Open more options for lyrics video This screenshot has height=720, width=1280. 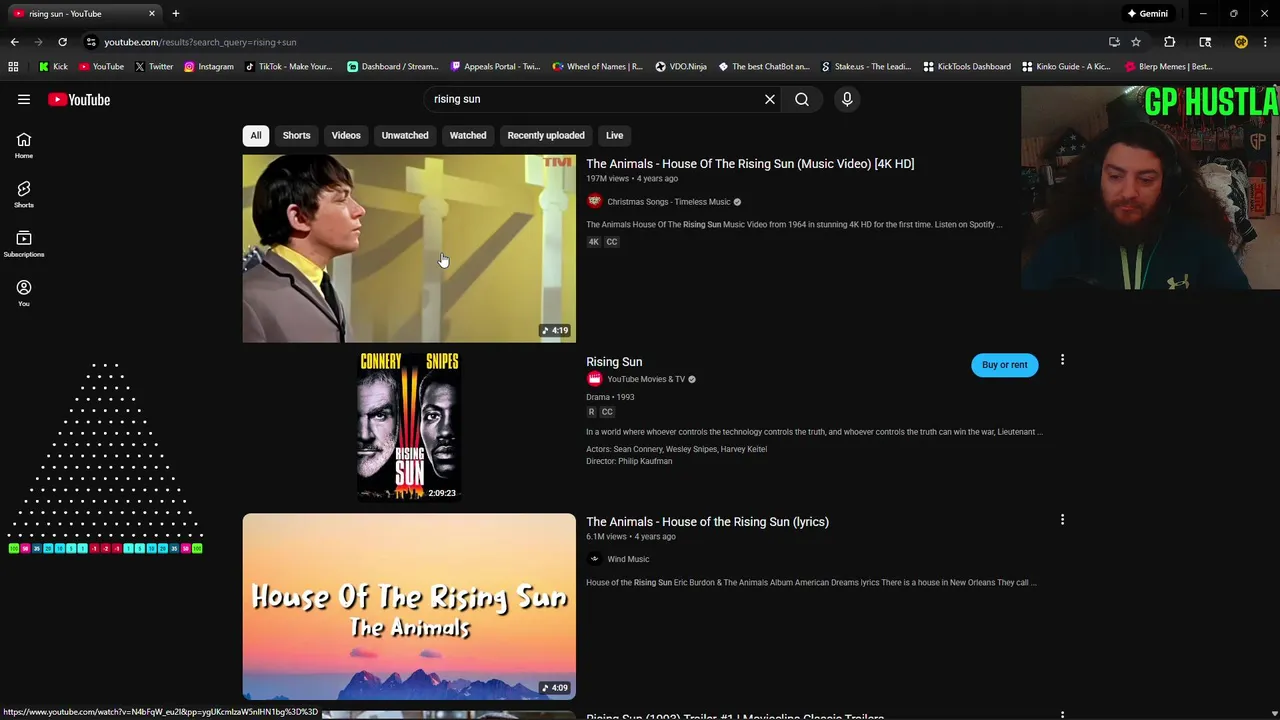click(1062, 520)
